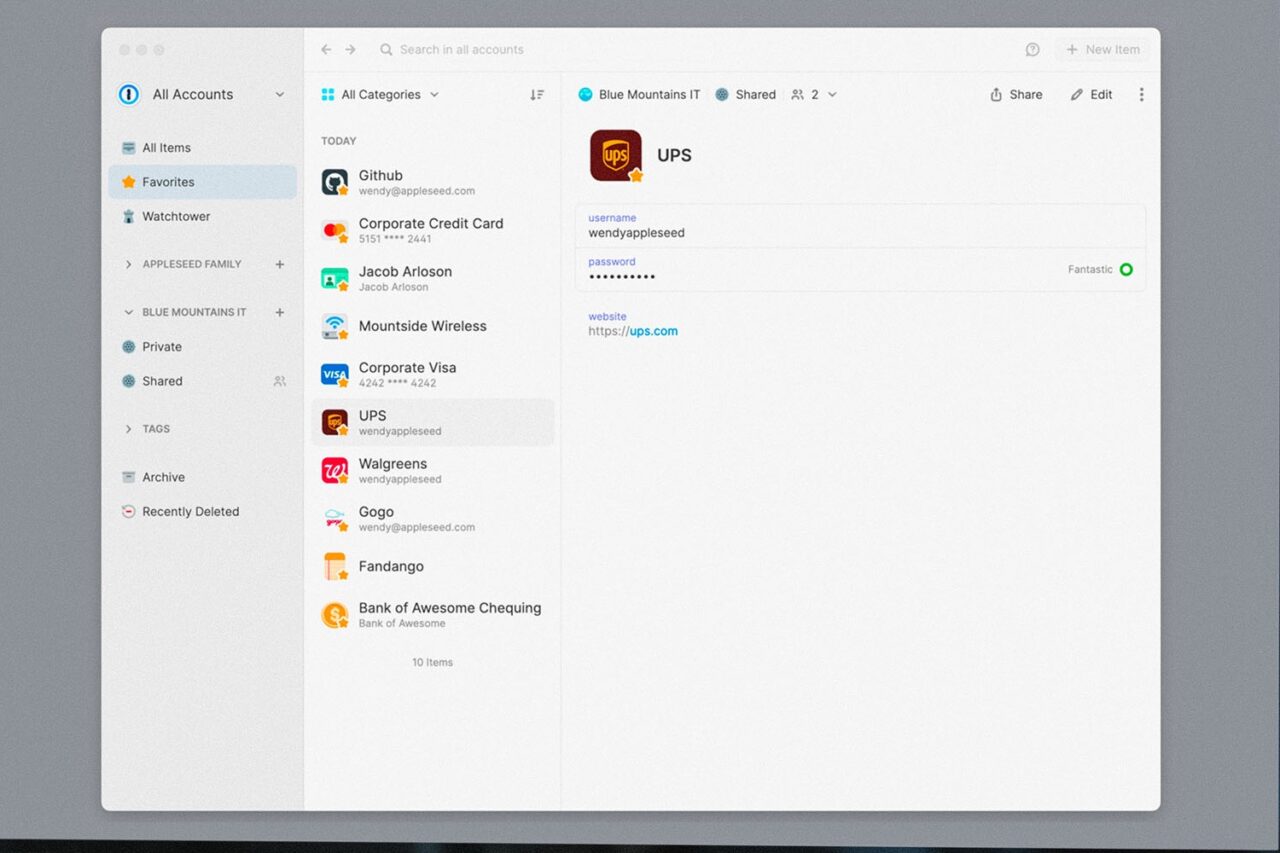Expand the Appleseed Family section

128,265
